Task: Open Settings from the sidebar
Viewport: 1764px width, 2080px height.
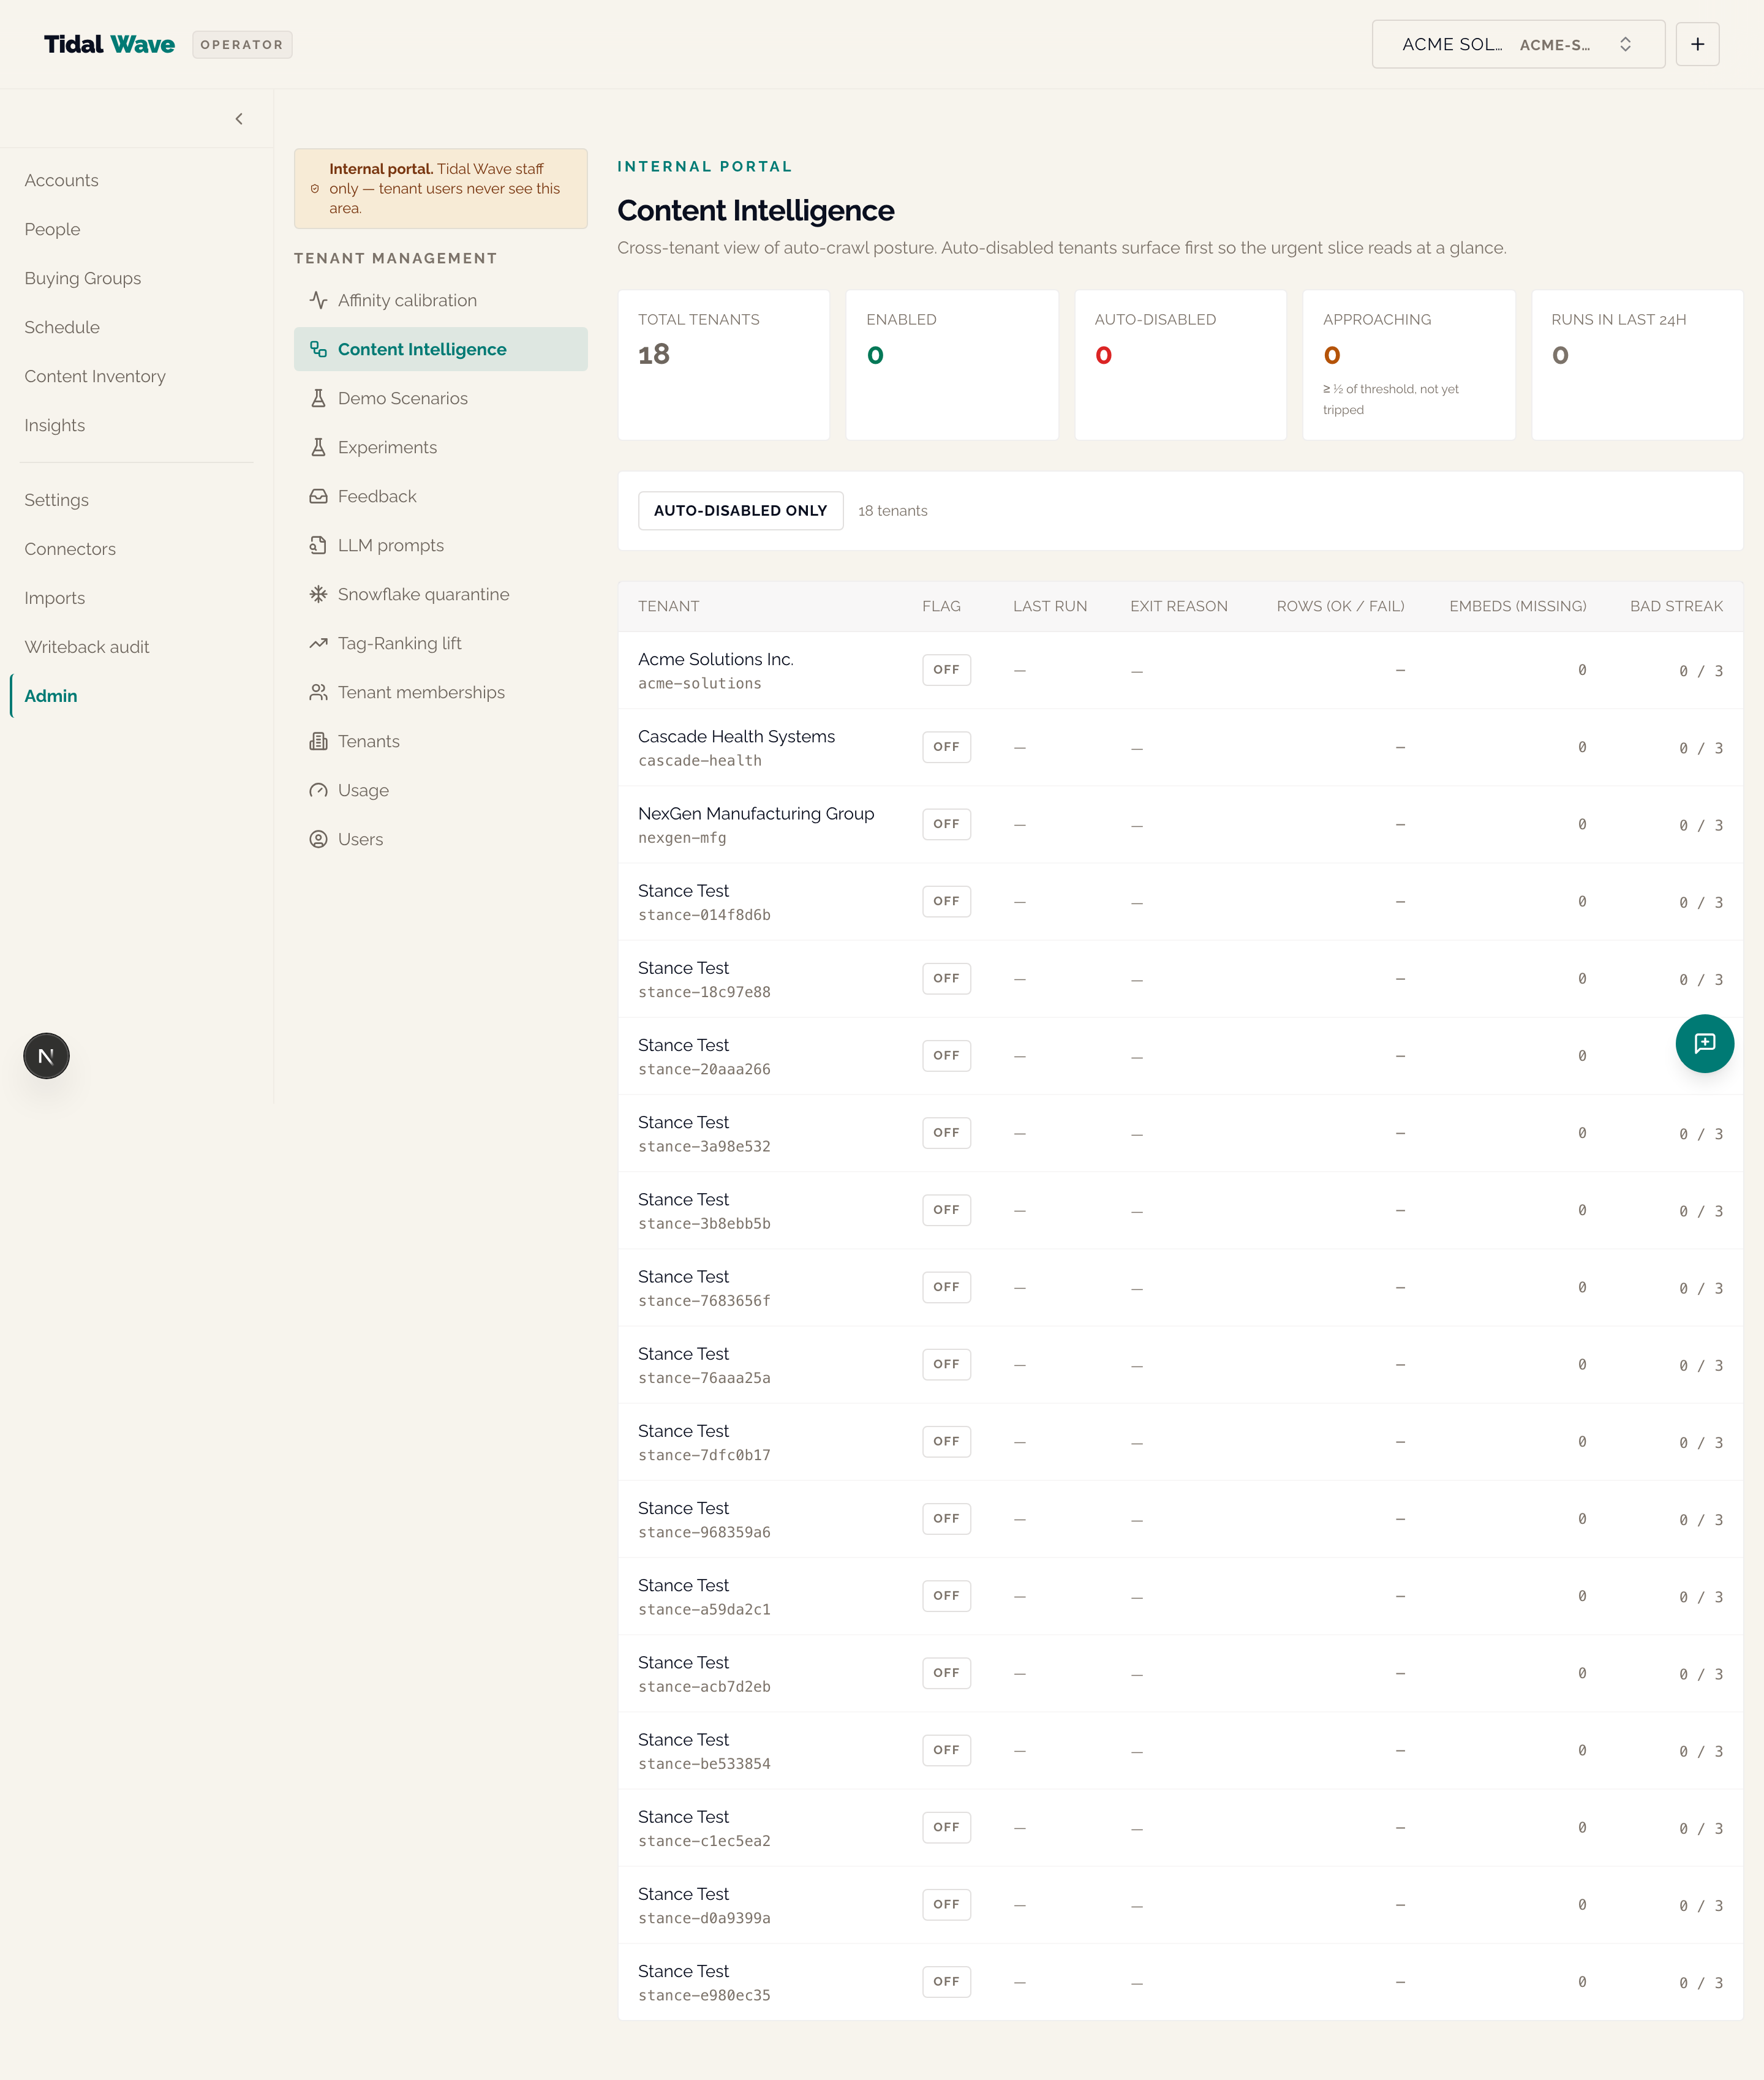Action: 56,500
